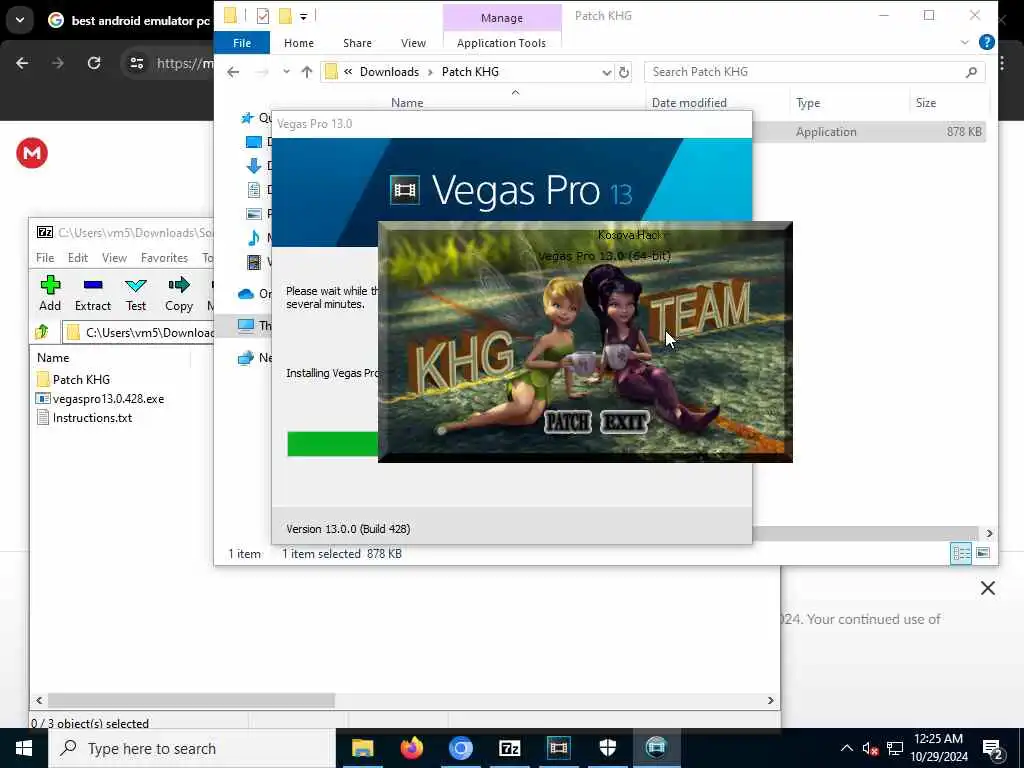Click Patch KHG in the Explorer breadcrumb
Image resolution: width=1024 pixels, height=768 pixels.
[x=470, y=72]
